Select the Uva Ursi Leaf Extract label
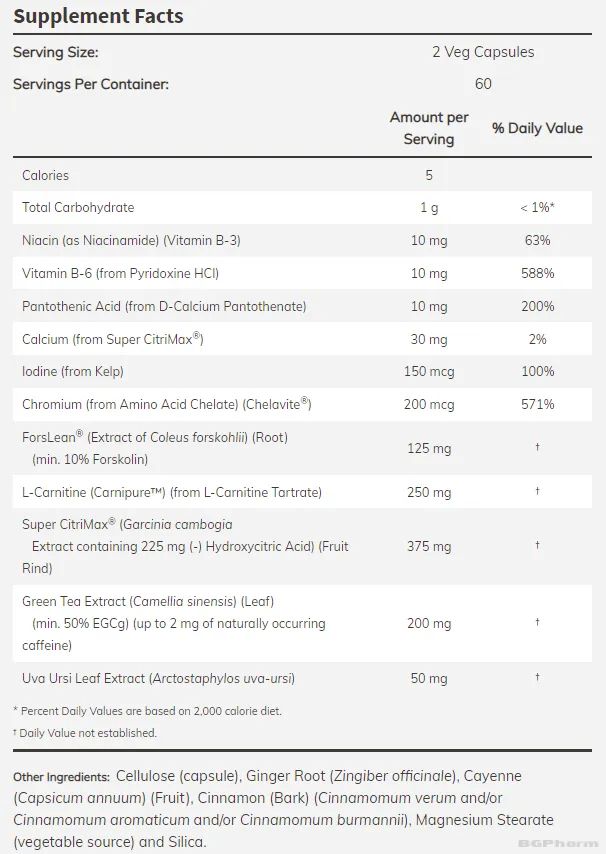Viewport: 606px width, 854px height. point(158,678)
